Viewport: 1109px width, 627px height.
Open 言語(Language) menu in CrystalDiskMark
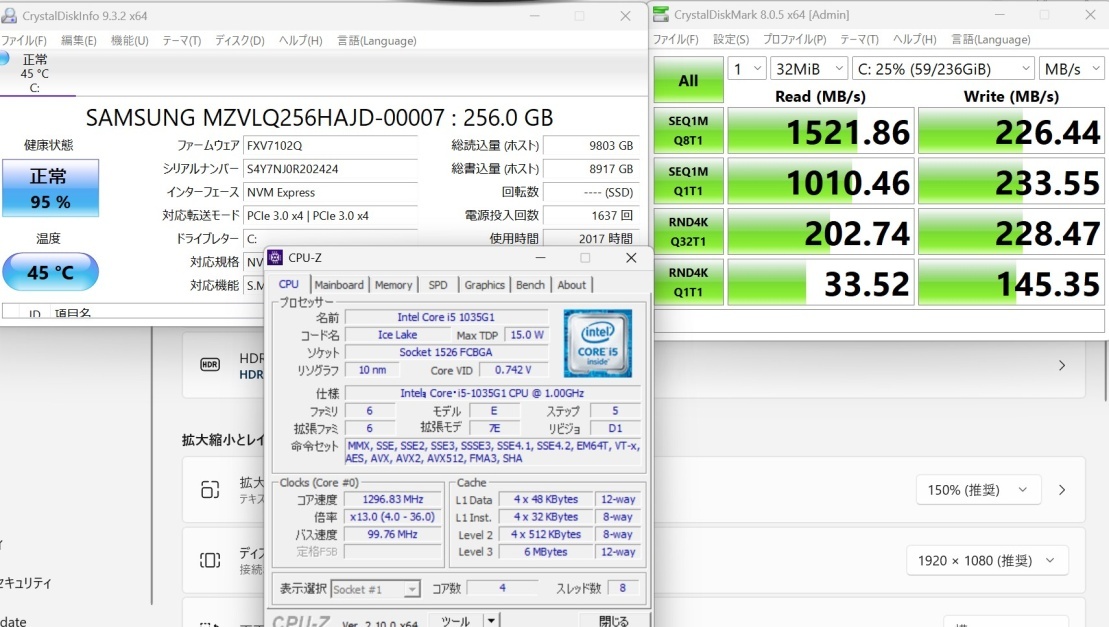coord(991,39)
